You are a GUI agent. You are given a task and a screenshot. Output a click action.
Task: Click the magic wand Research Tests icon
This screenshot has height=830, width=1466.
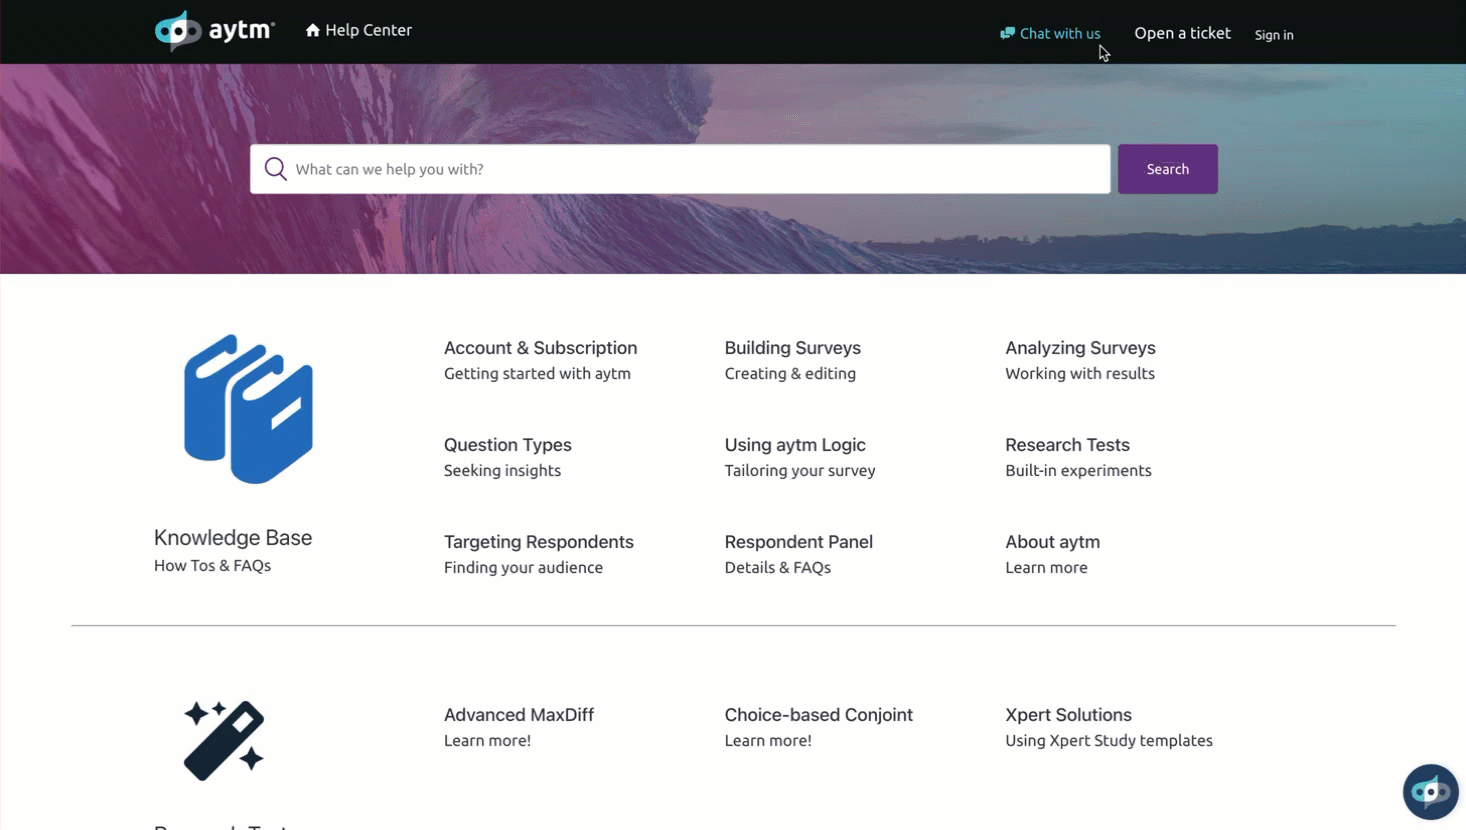coord(224,740)
